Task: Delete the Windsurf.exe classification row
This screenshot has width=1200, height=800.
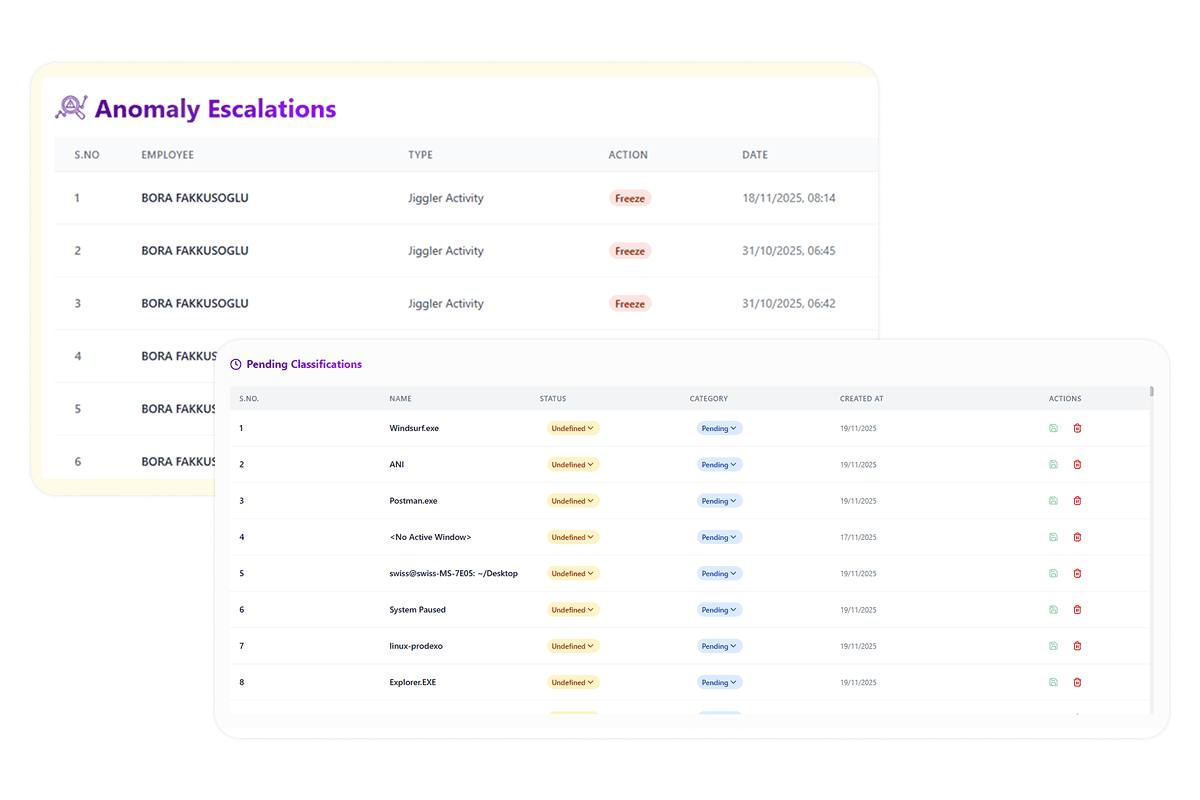Action: [x=1077, y=428]
